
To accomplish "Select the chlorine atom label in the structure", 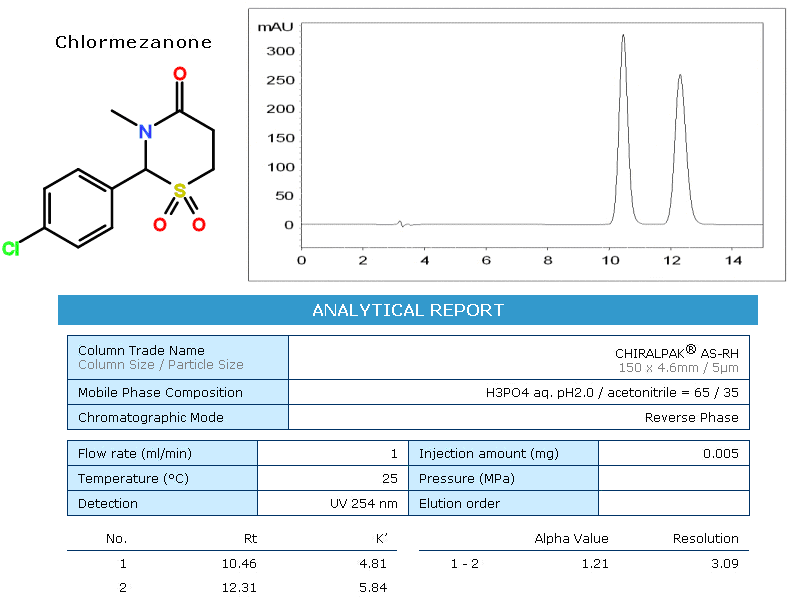I will click(x=11, y=249).
